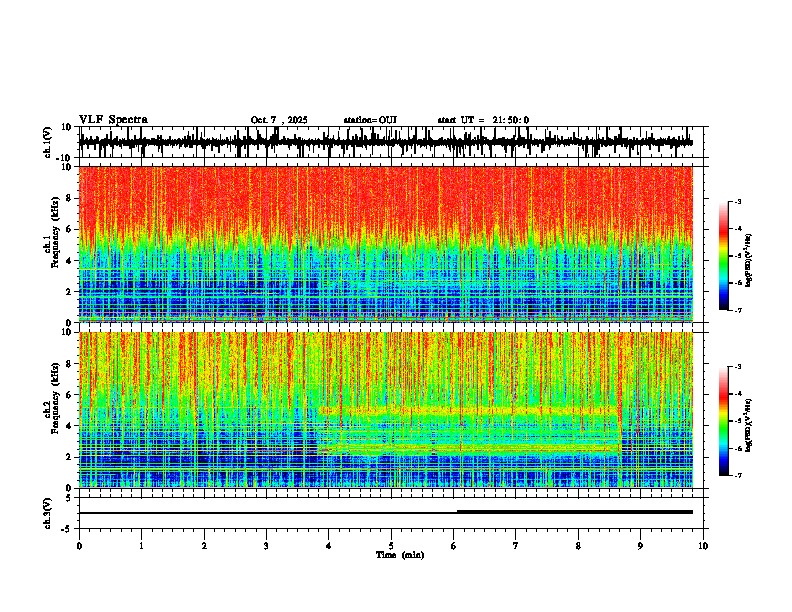
Task: Click the "5" tick on ch.3(V) axis
Action: [x=69, y=498]
